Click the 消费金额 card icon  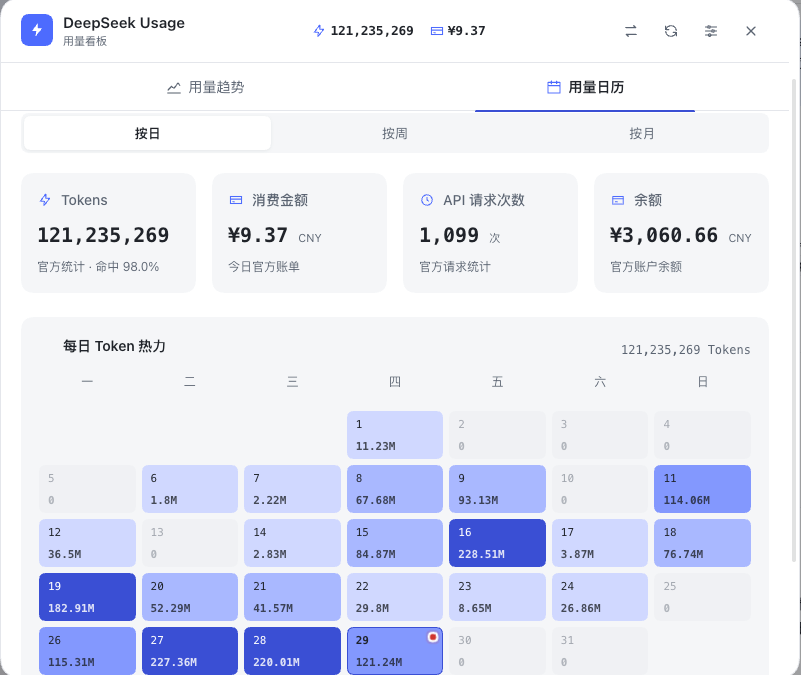coord(235,200)
